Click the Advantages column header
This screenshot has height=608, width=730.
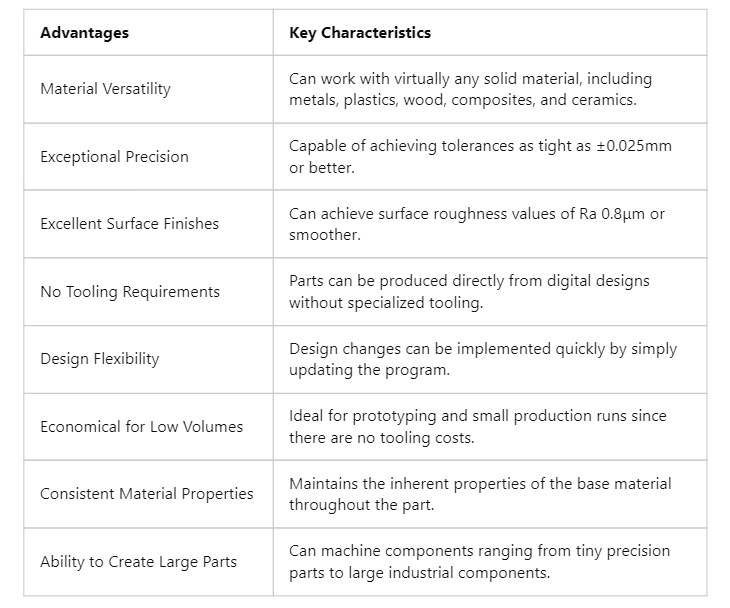point(84,33)
